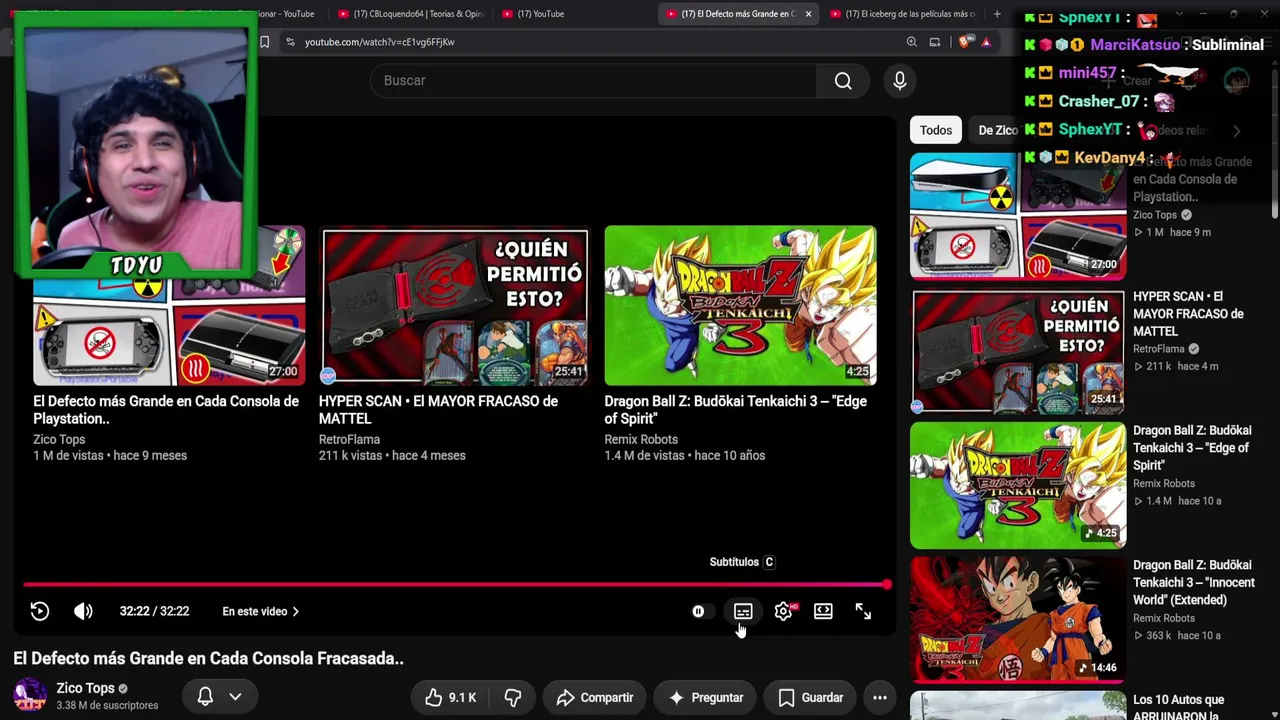Click sidebar title 'HYPER SCAN • El MAYOR FRACASO'
Viewport: 1280px width, 720px height.
click(x=1188, y=313)
